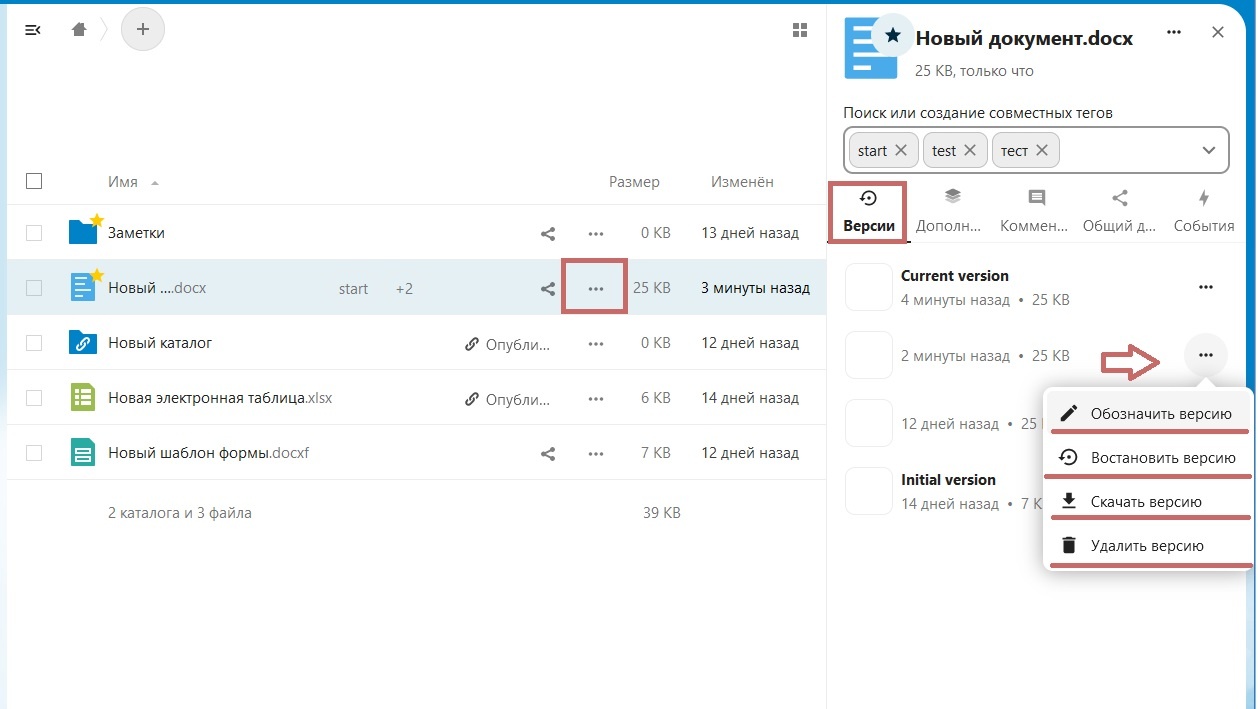Remove the start tag
This screenshot has height=709, width=1258.
coord(900,150)
